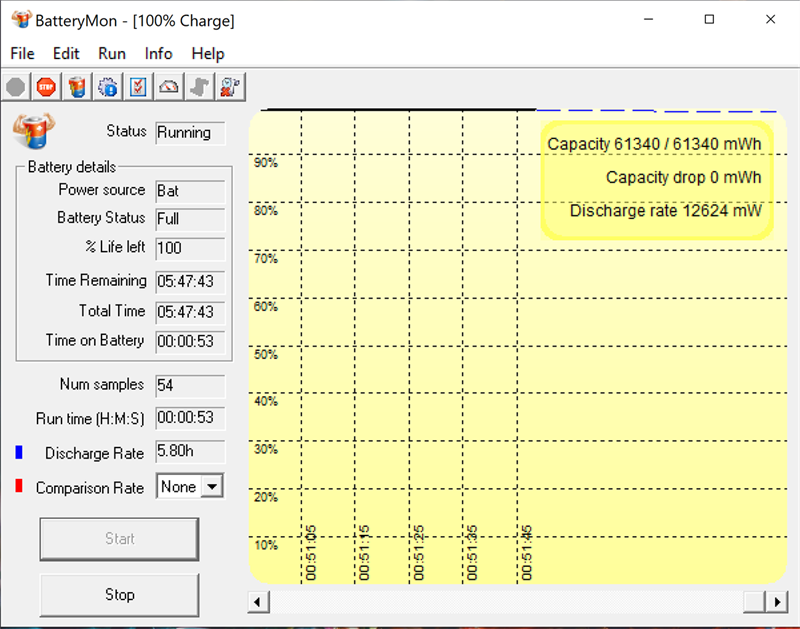Click the graph scrollbar right arrow
800x629 pixels.
coord(777,601)
